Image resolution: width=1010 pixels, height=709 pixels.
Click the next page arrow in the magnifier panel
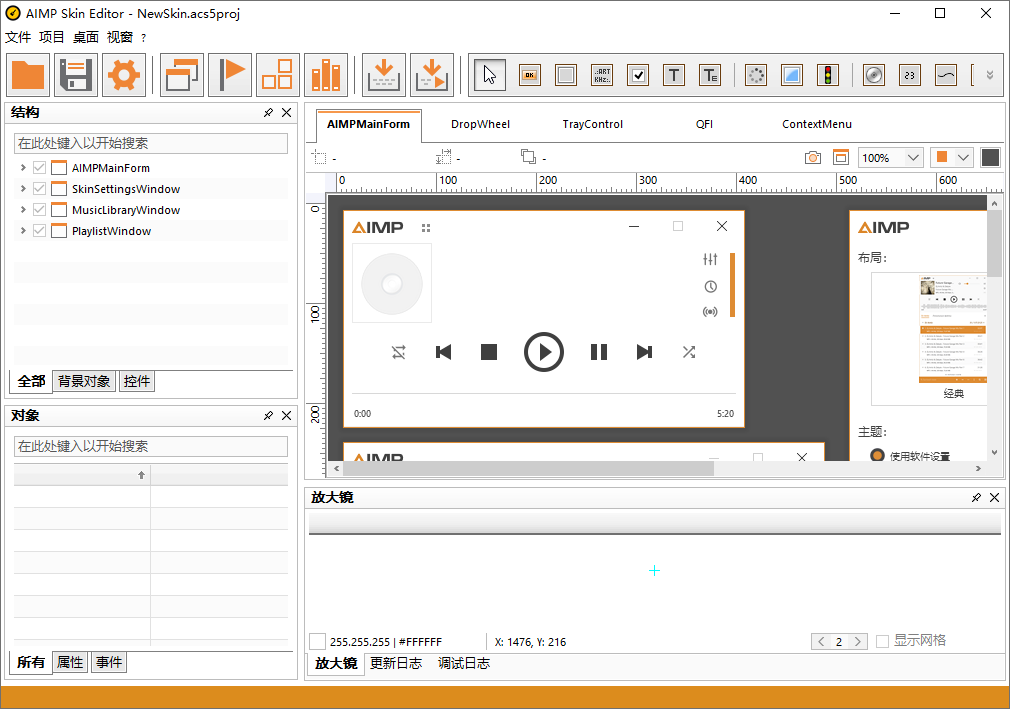point(858,641)
